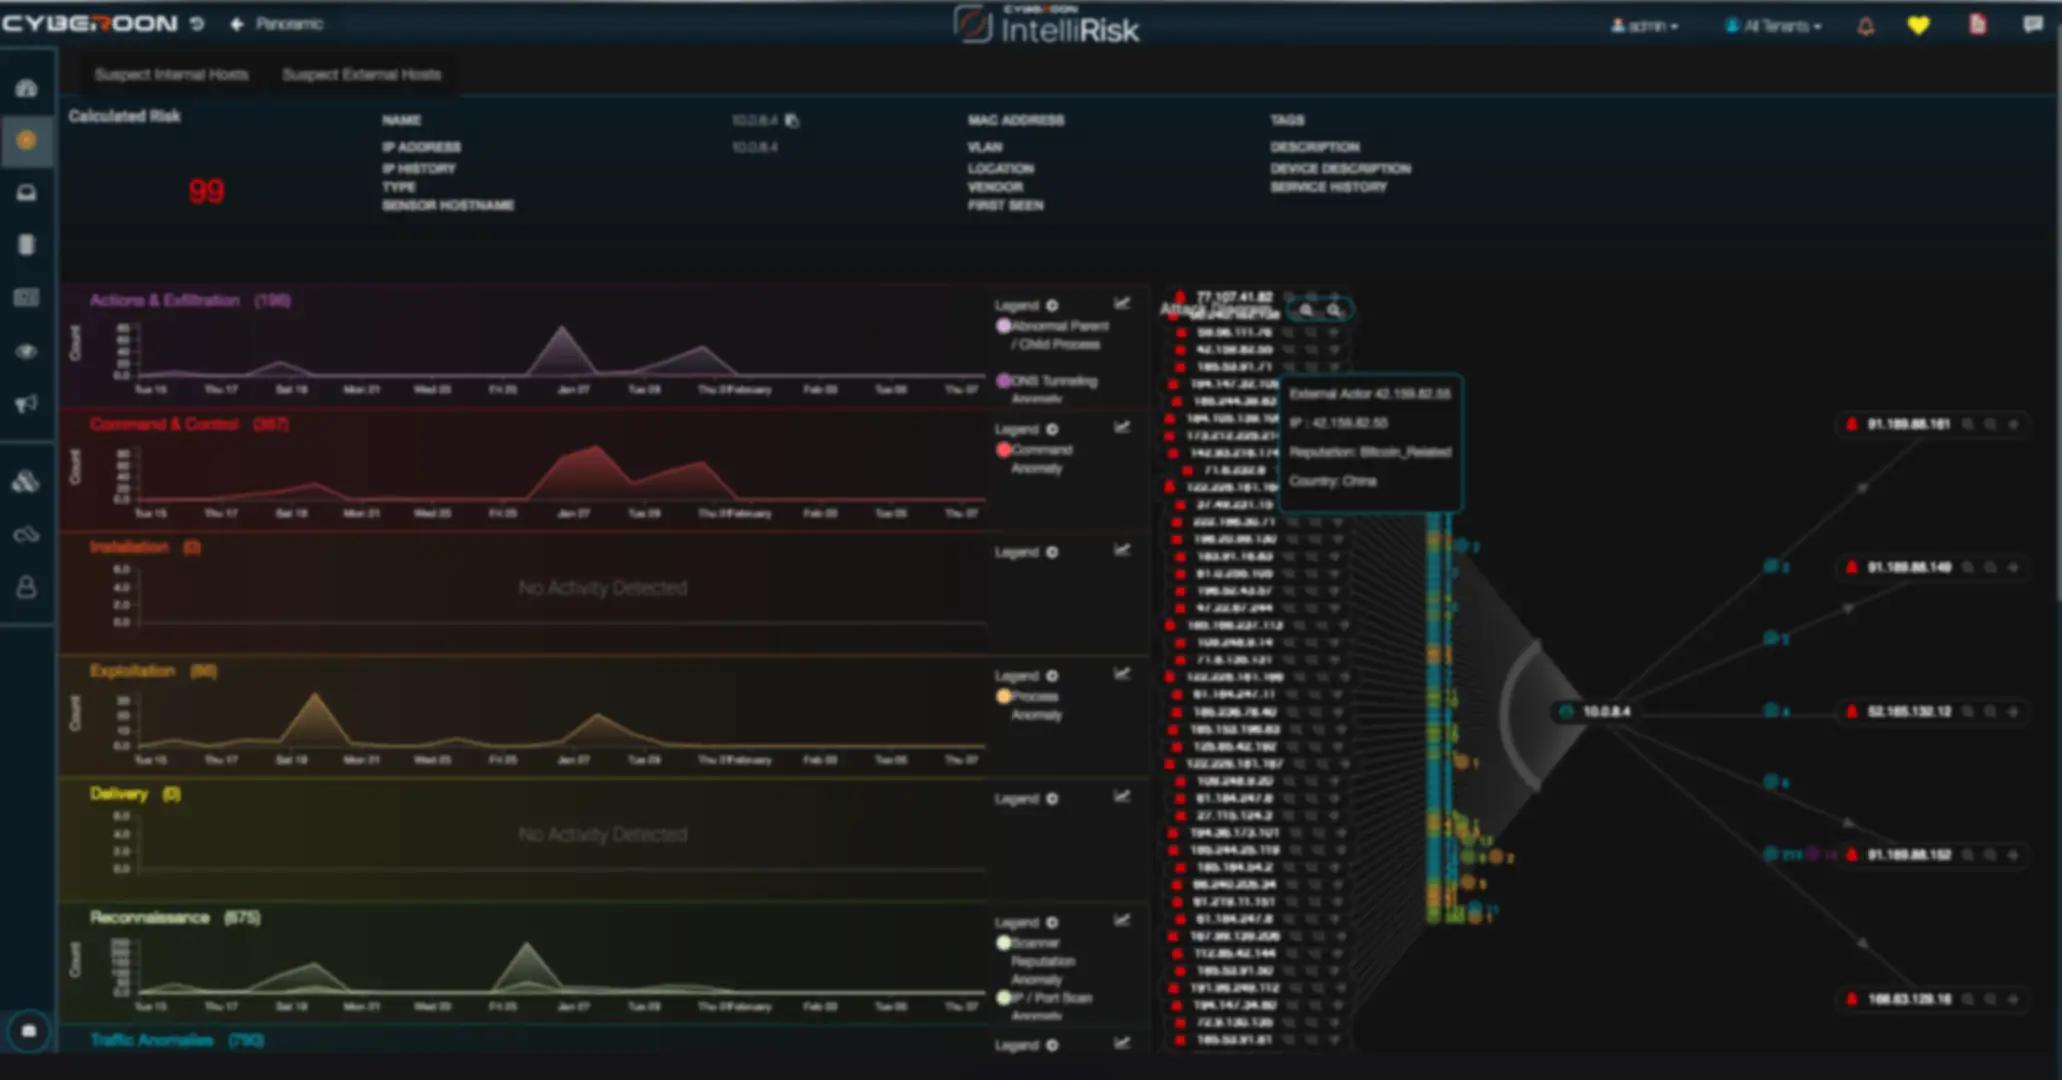Click the Traffic Anomalies (790) heading

point(177,1040)
